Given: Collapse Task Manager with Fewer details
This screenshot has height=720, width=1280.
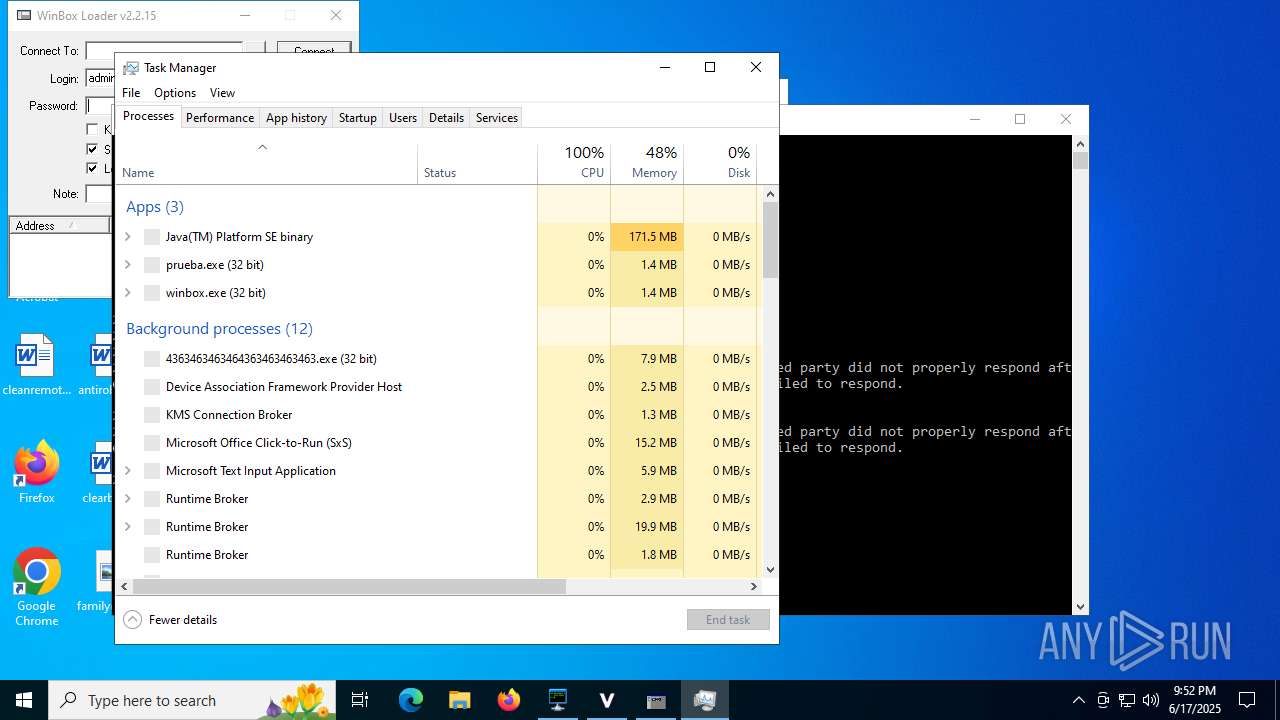Looking at the screenshot, I should coord(170,620).
